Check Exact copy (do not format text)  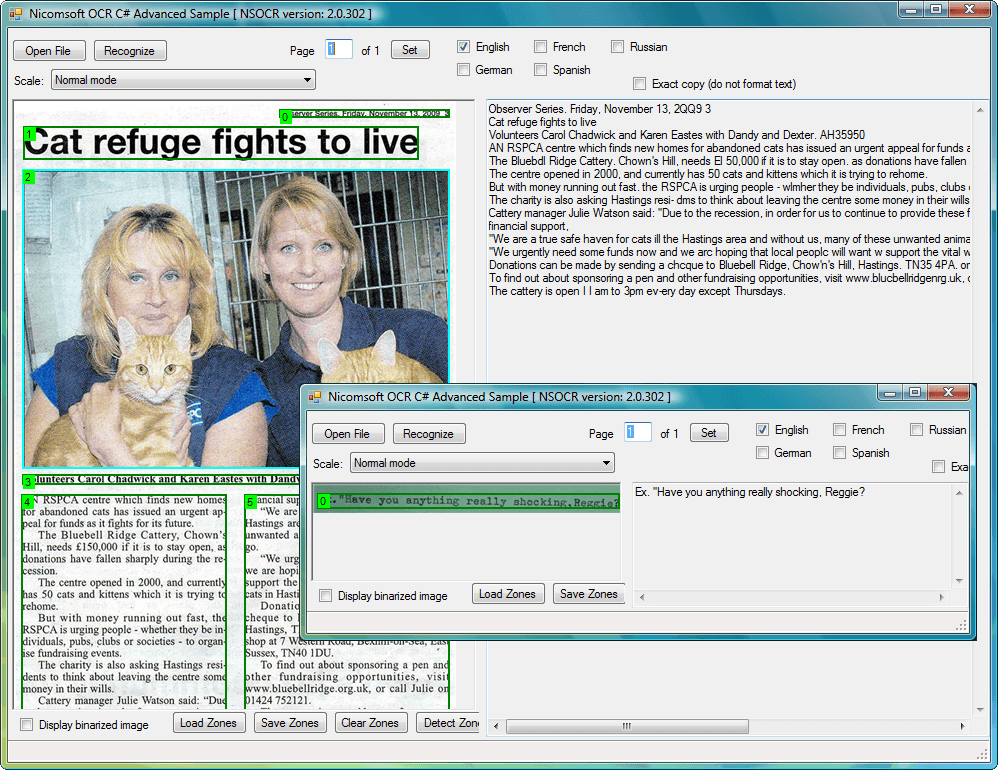(640, 83)
